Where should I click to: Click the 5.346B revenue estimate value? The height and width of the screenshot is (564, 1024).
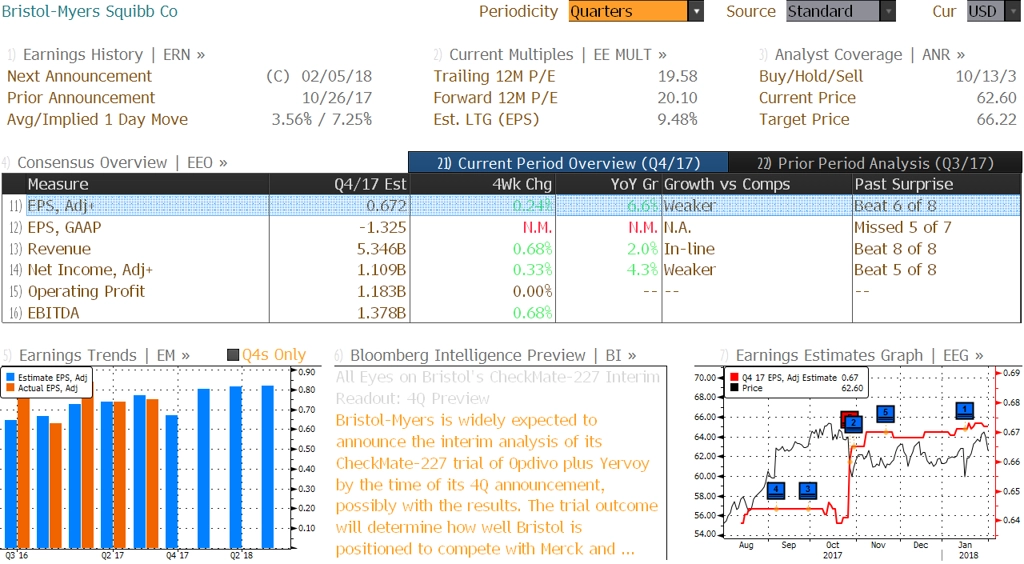(x=381, y=249)
